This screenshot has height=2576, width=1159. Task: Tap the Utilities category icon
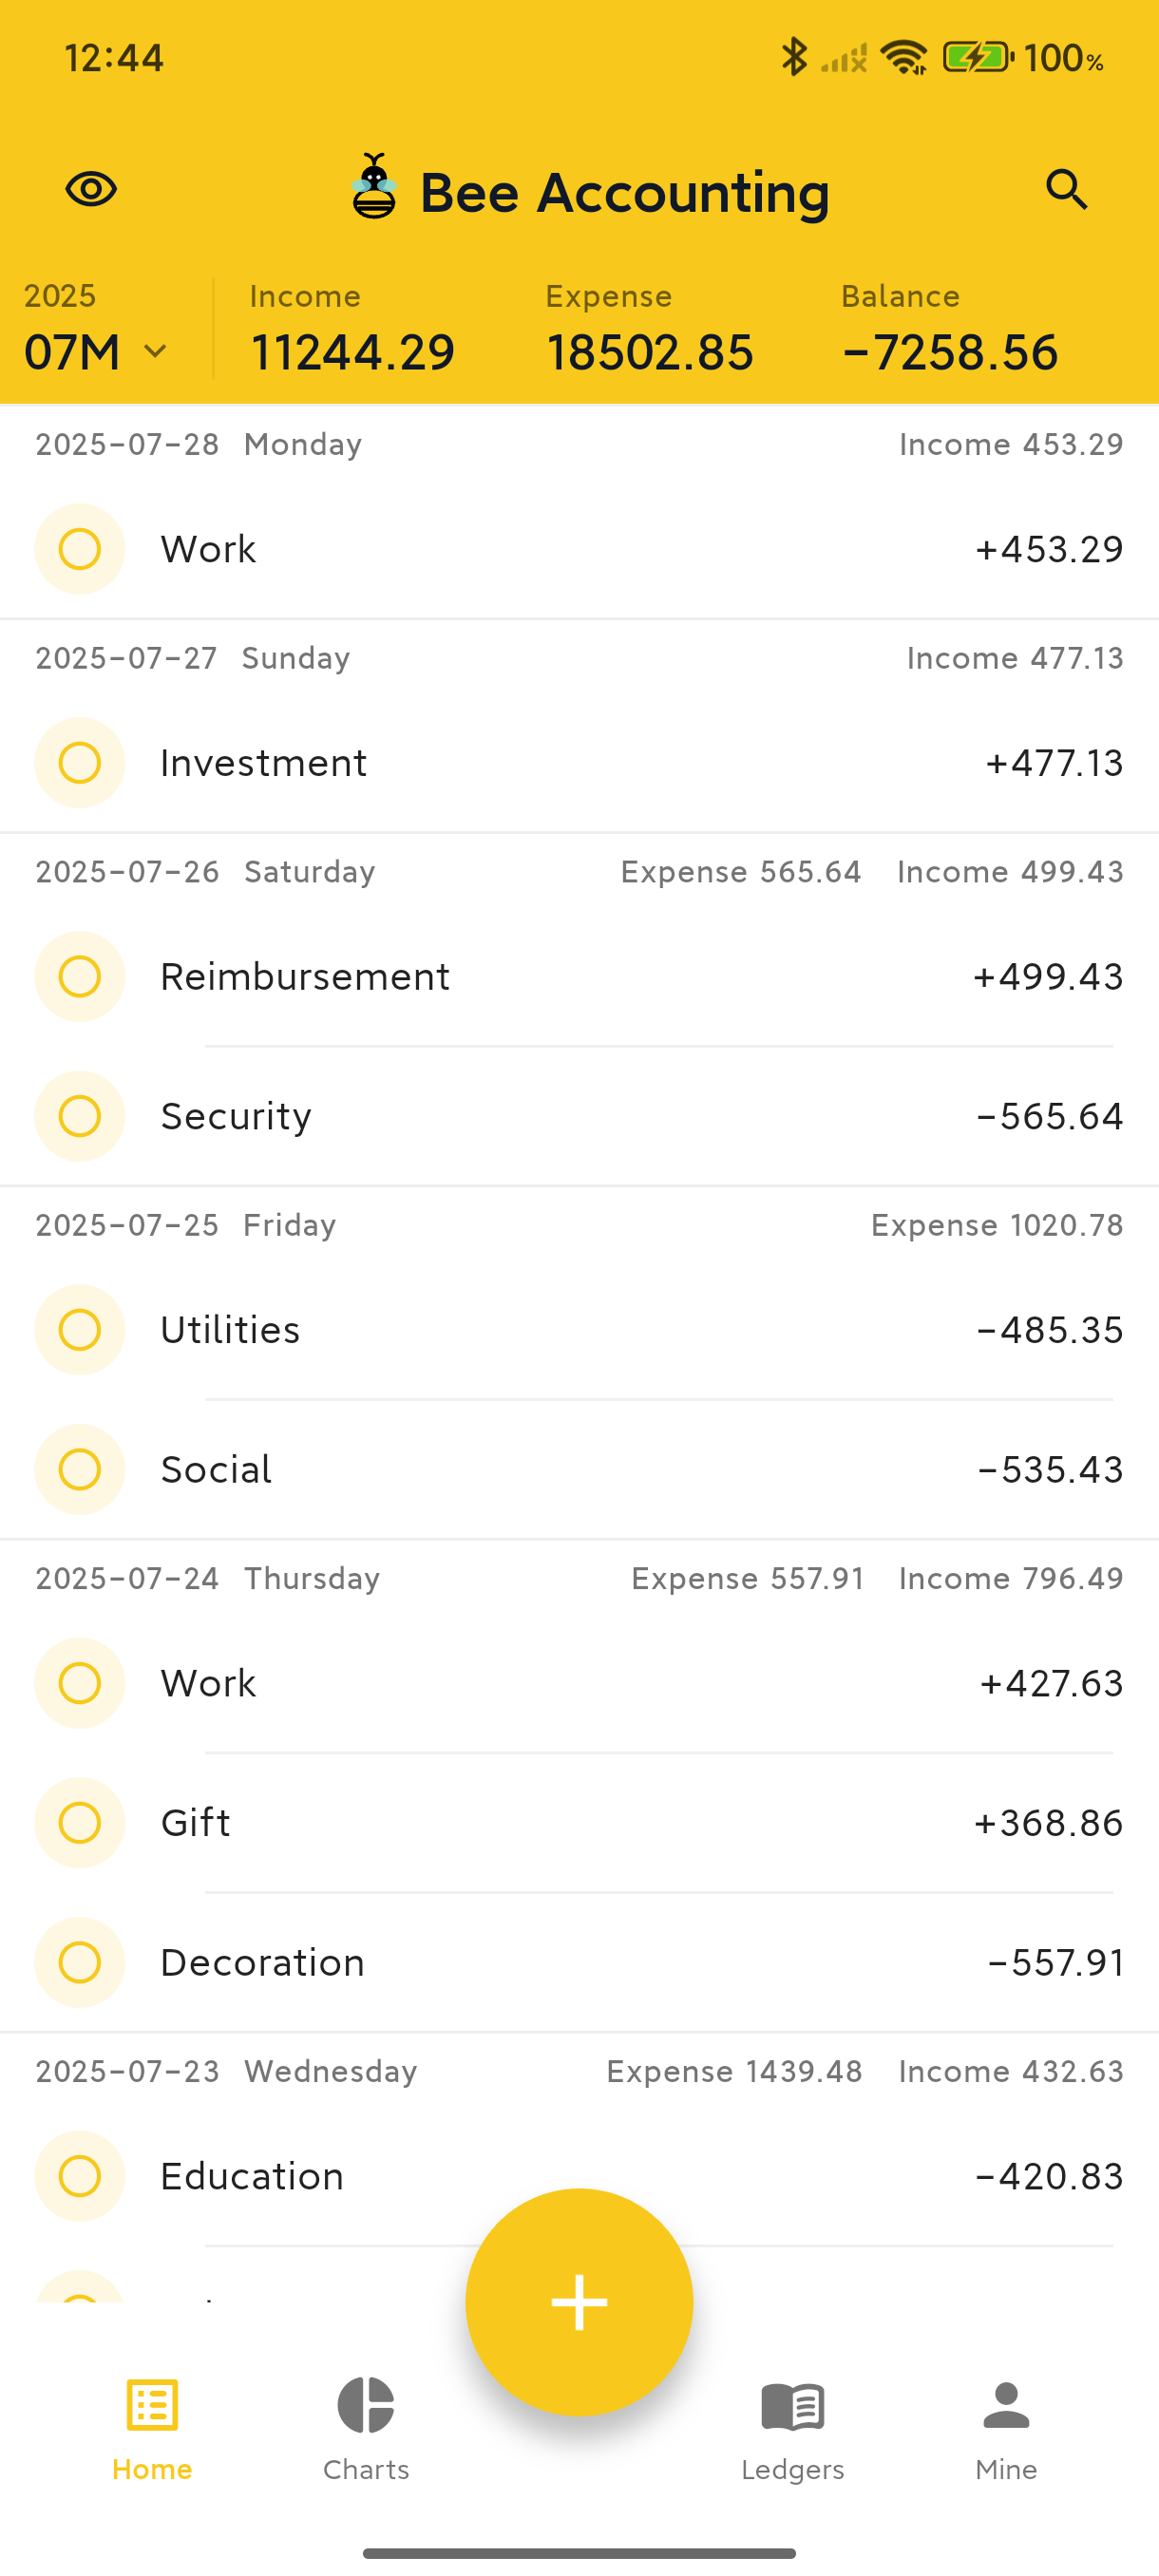point(80,1330)
